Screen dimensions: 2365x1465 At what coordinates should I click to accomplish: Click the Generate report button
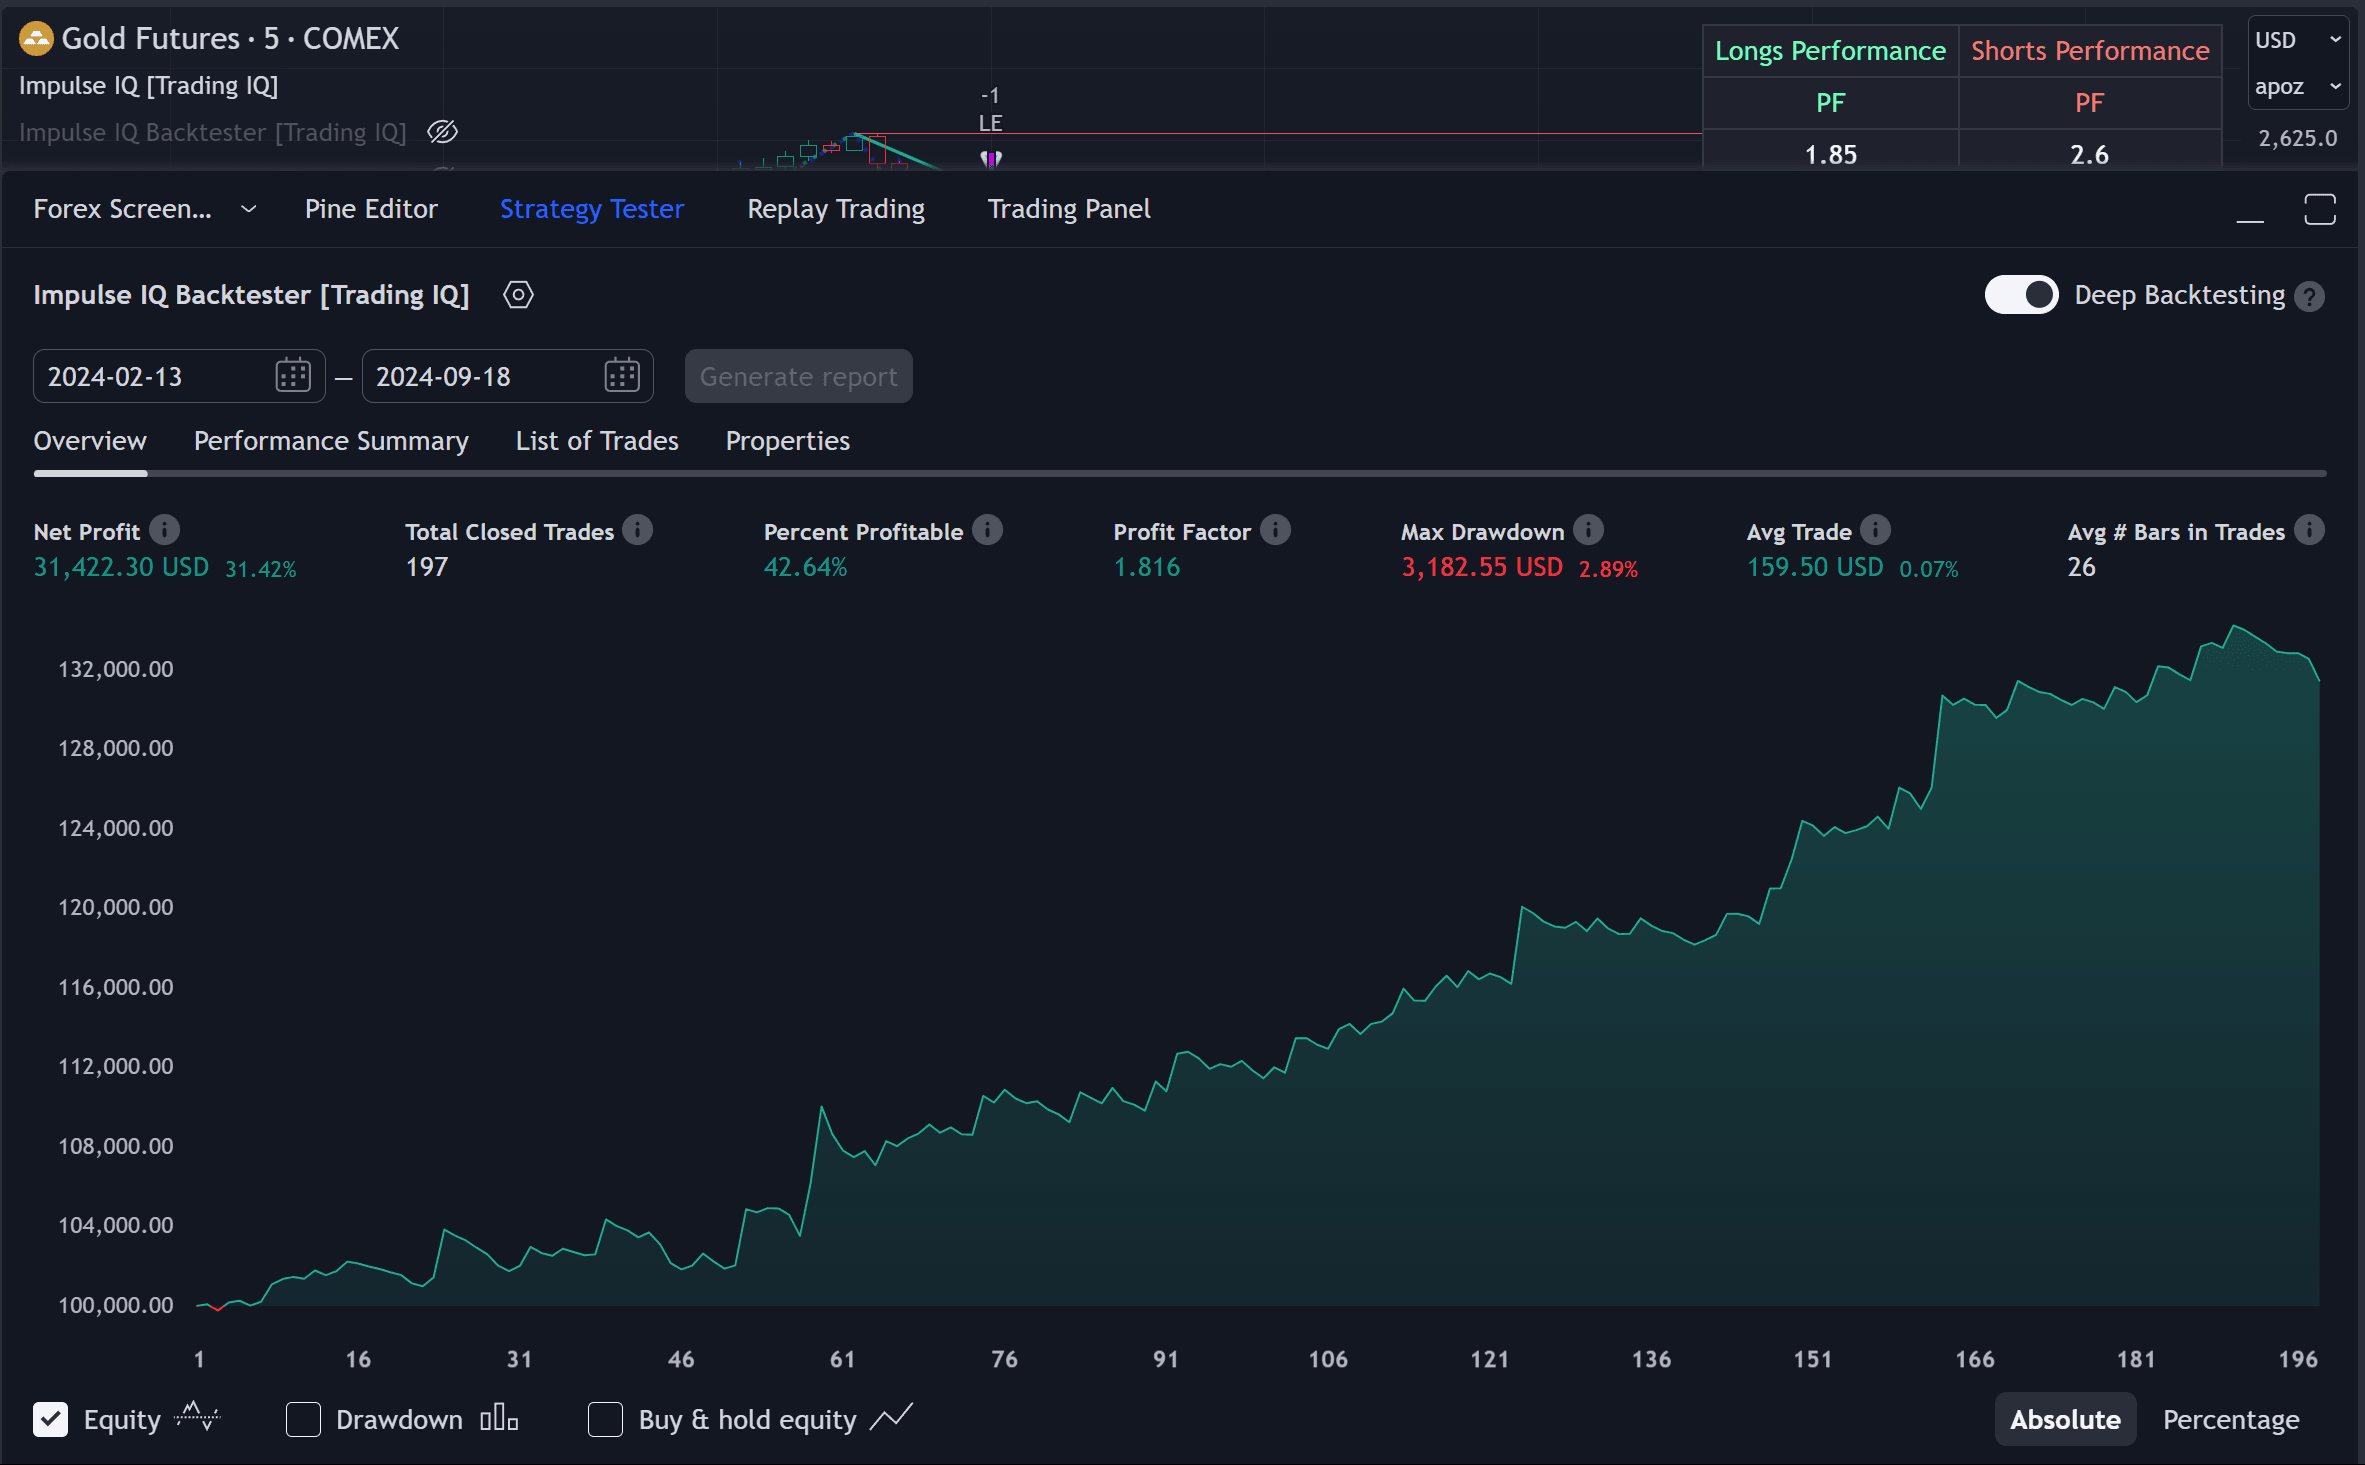pyautogui.click(x=798, y=376)
